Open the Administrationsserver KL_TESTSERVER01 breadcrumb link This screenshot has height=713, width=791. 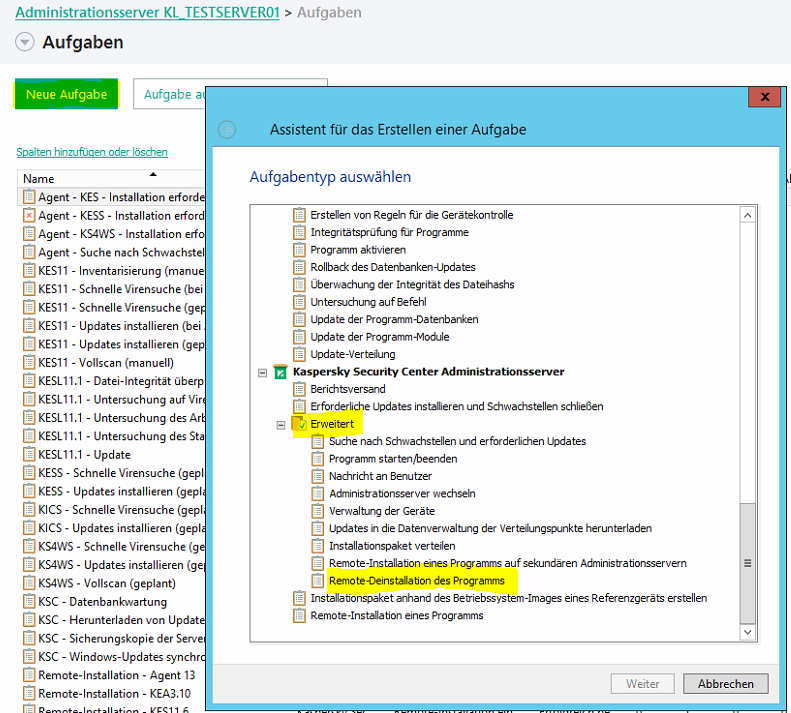coord(147,12)
